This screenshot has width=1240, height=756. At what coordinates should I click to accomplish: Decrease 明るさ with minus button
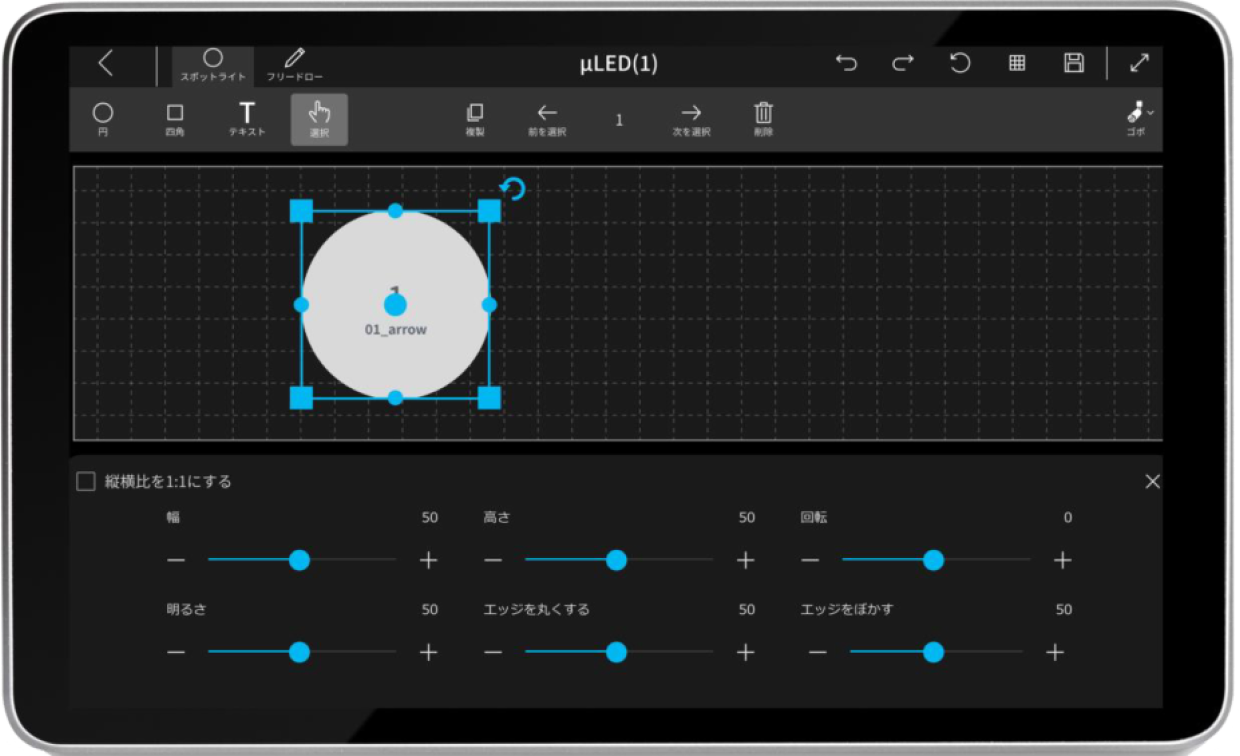tap(176, 652)
